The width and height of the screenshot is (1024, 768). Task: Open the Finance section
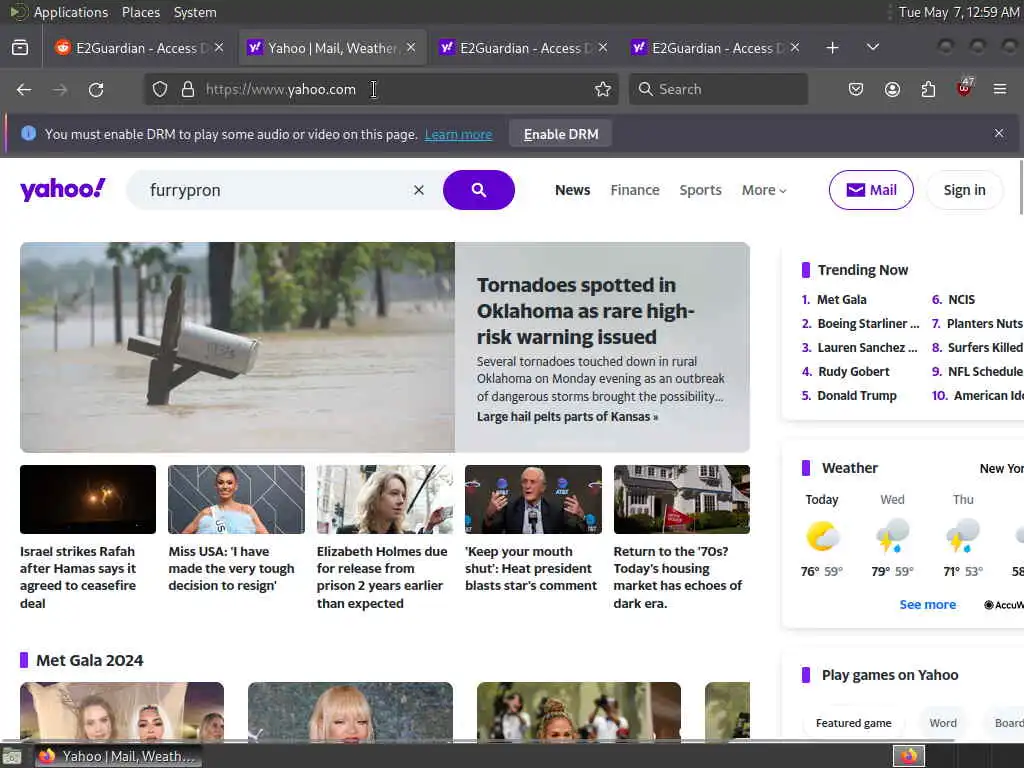(635, 190)
